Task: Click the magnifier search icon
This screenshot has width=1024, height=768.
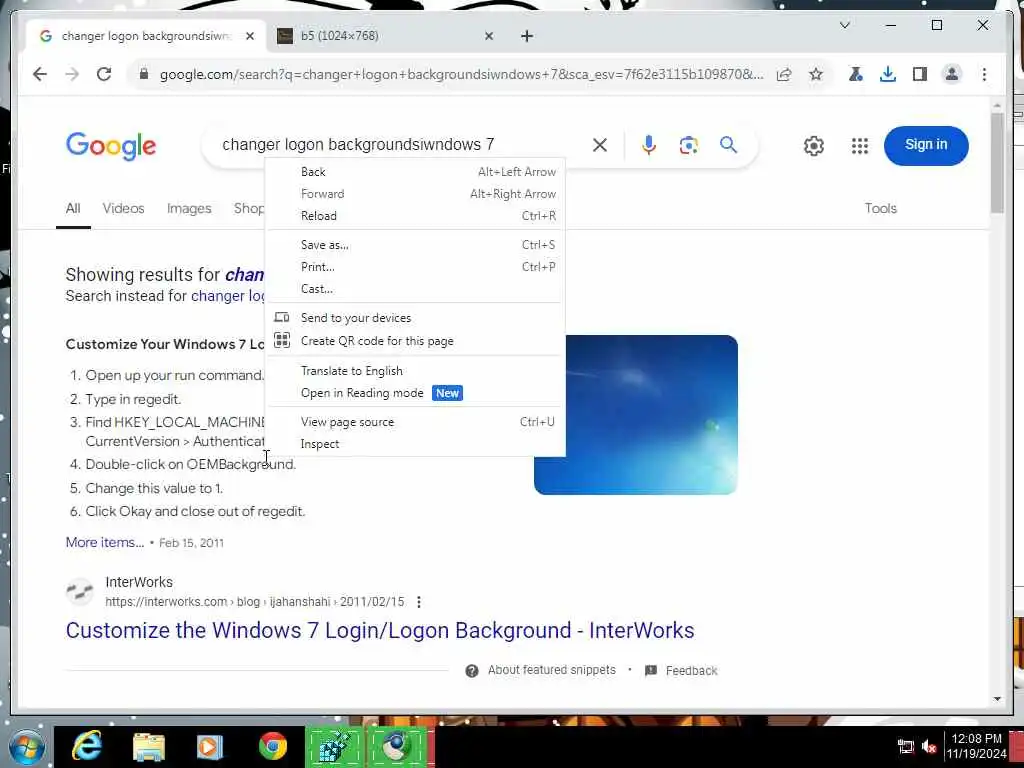Action: (x=728, y=145)
